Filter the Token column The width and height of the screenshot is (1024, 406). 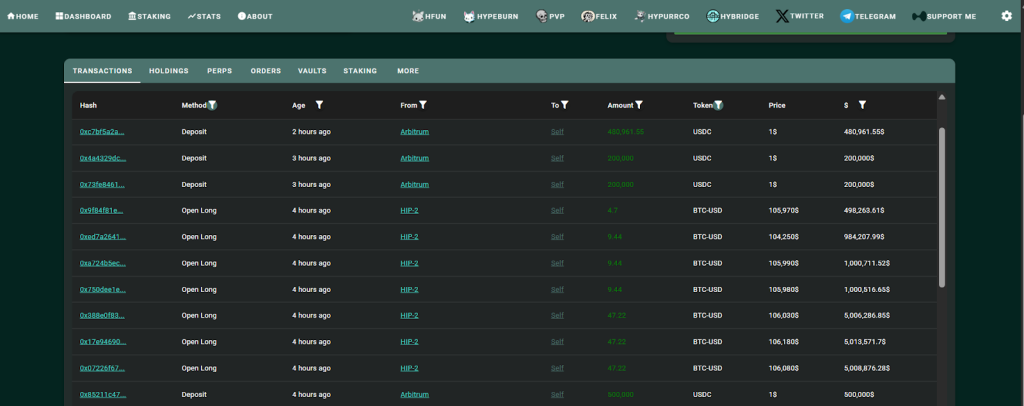pos(719,105)
